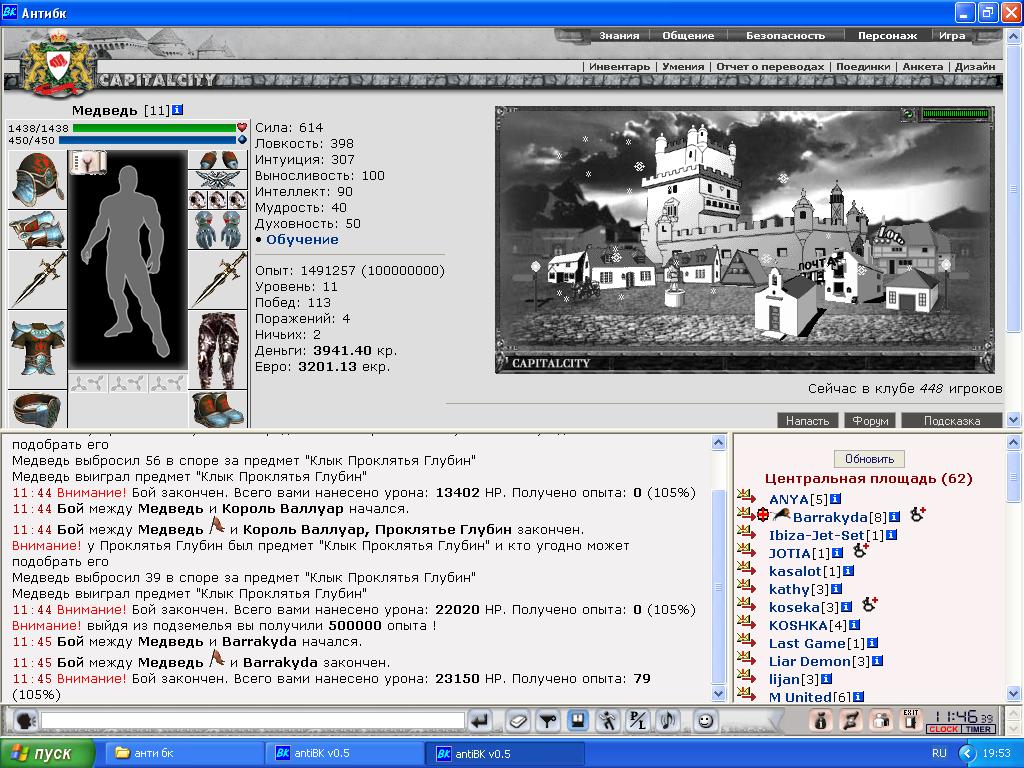The image size is (1024, 768).
Task: Switch clock display to TIMER mode
Action: [x=978, y=729]
